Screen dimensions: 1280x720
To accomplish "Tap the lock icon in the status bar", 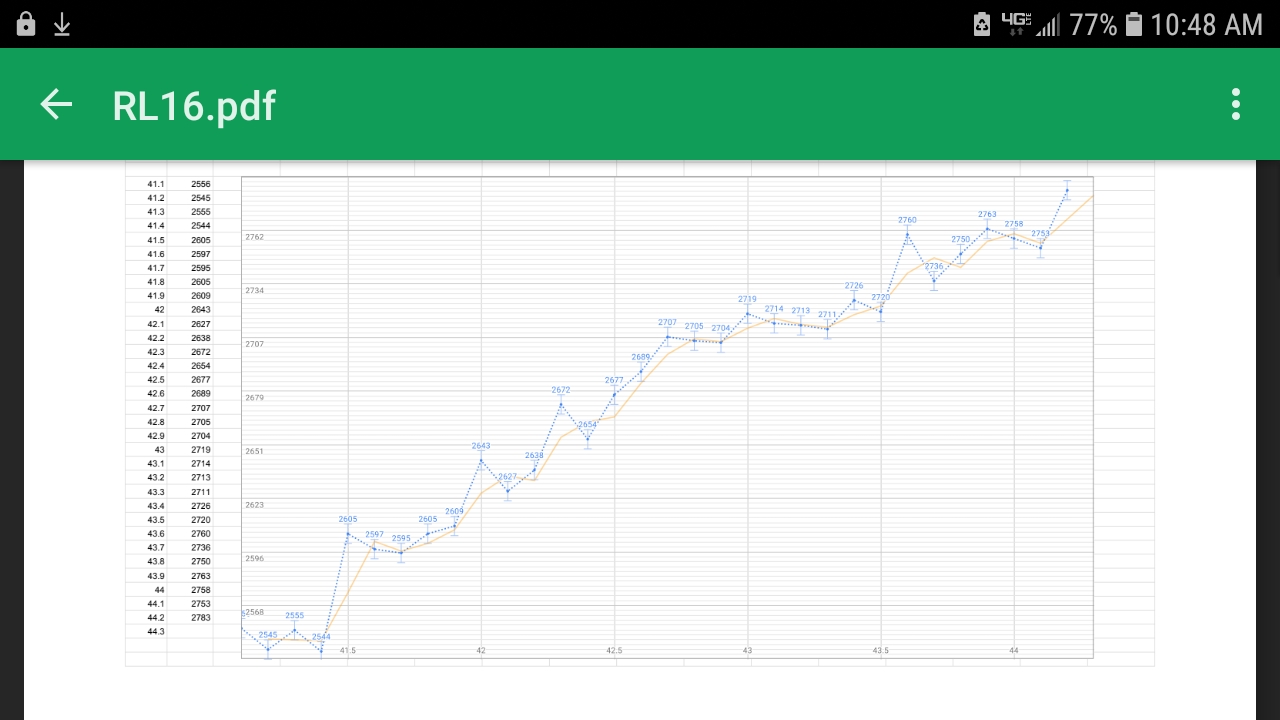I will [26, 24].
